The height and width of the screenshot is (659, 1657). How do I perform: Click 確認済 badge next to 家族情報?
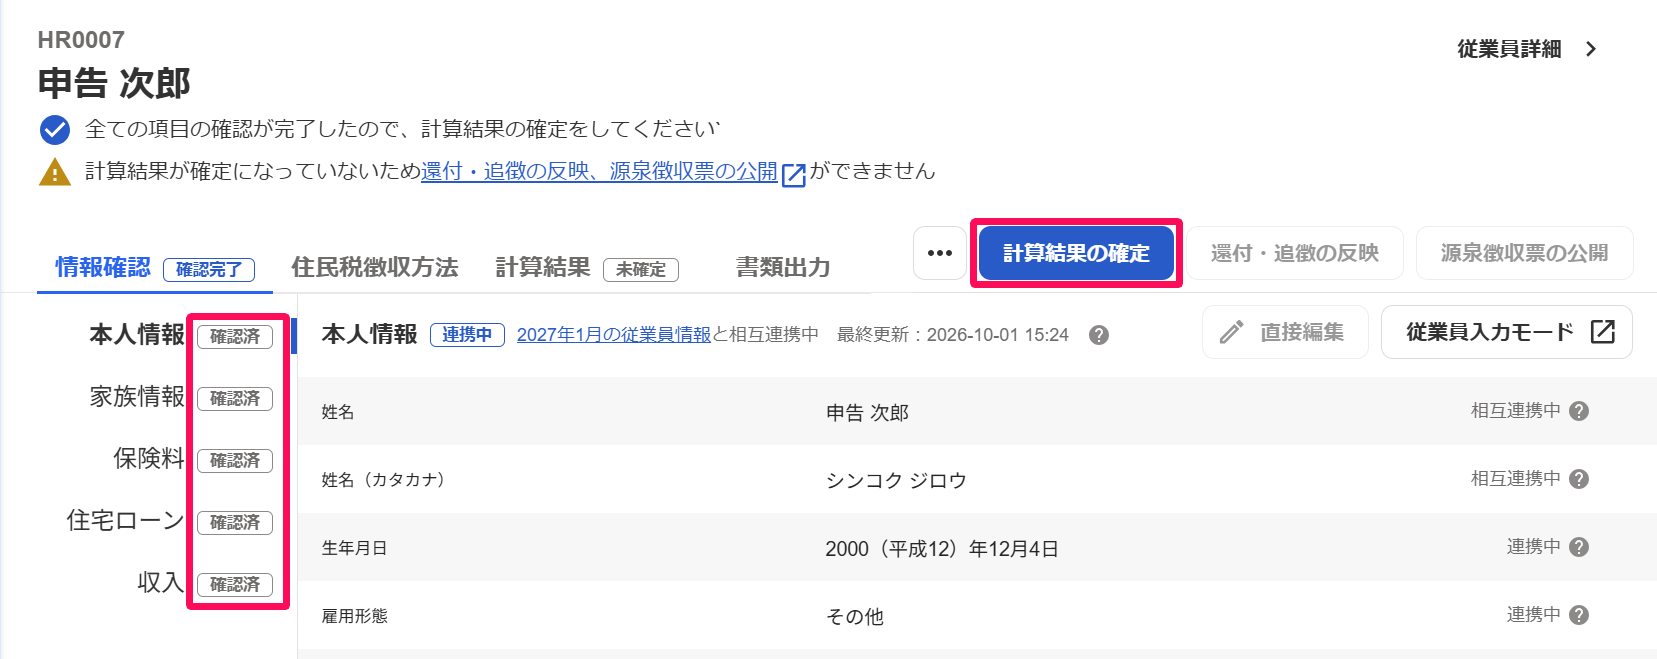click(235, 399)
